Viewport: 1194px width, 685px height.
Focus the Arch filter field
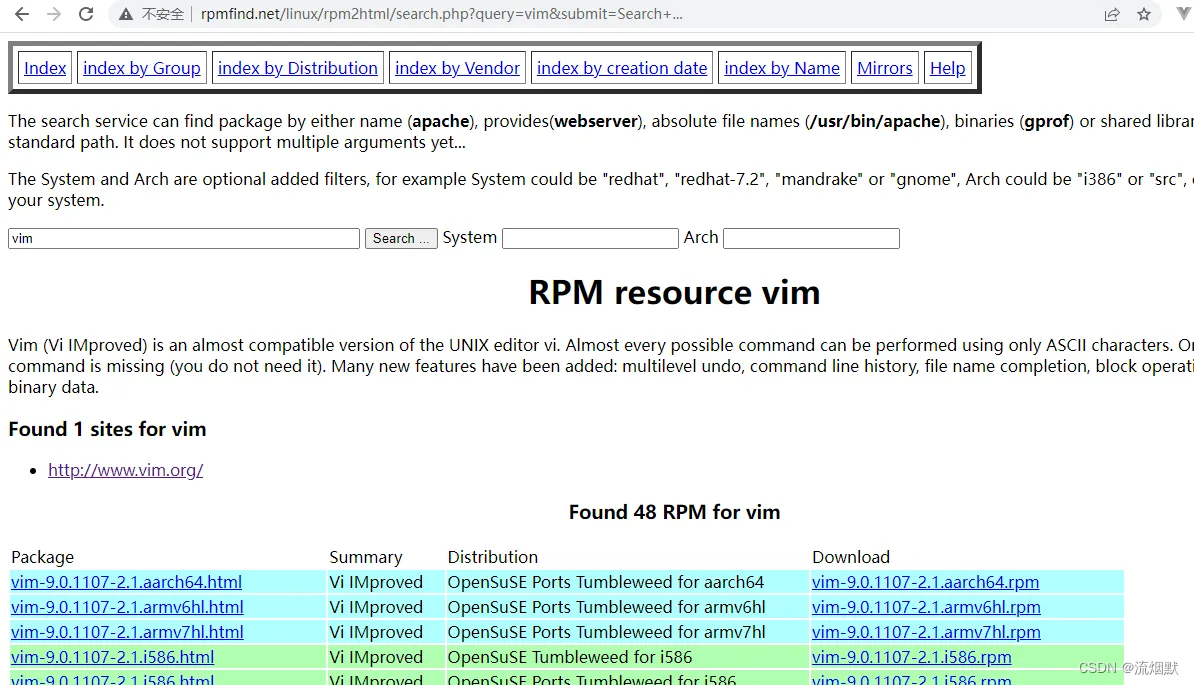point(811,238)
